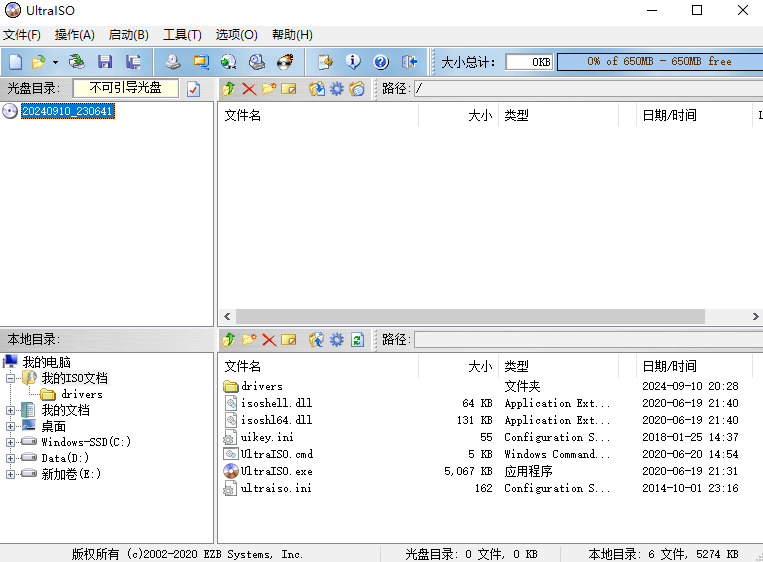The image size is (763, 562).
Task: Click the 不可引导光盘 boot type field
Action: point(126,88)
